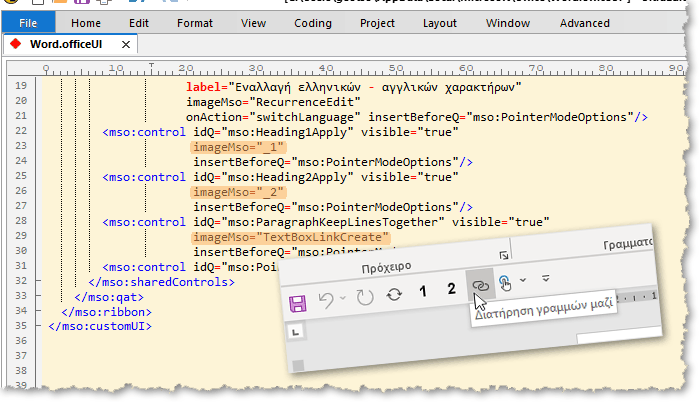The height and width of the screenshot is (402, 699).
Task: Click the touch/pointer mode hand icon
Action: [x=505, y=283]
